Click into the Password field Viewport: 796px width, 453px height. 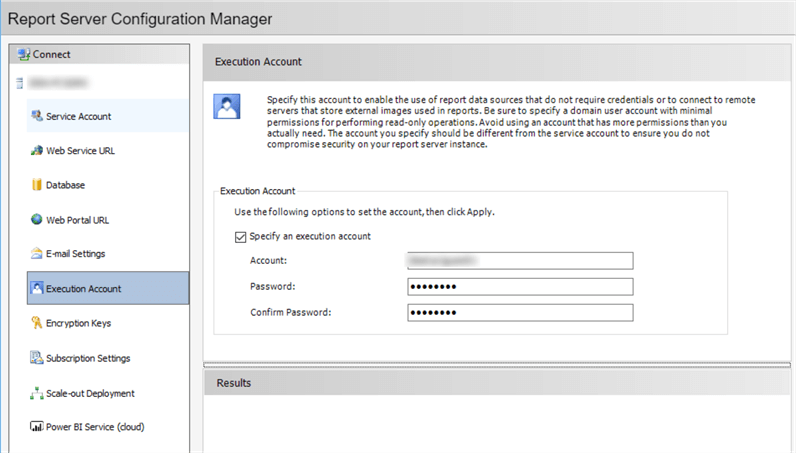click(520, 286)
